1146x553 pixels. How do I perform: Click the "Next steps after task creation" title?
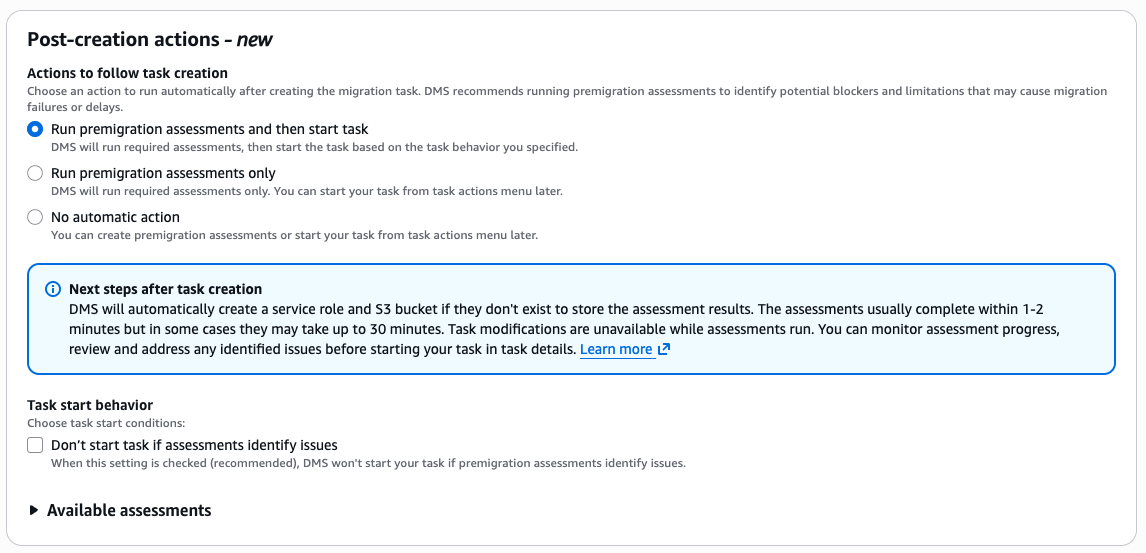coord(165,289)
